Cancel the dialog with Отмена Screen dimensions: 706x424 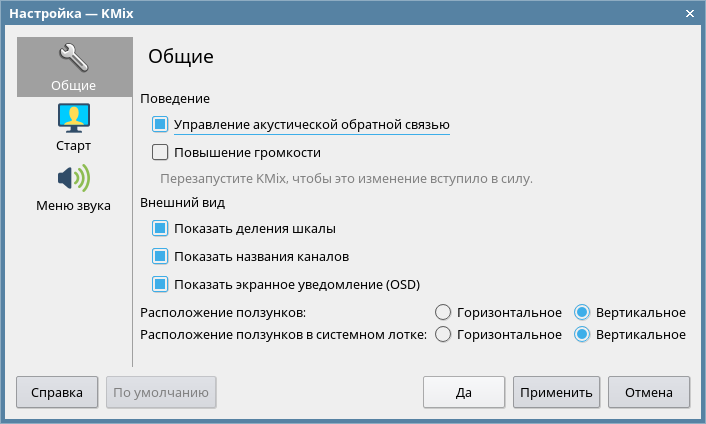point(649,392)
